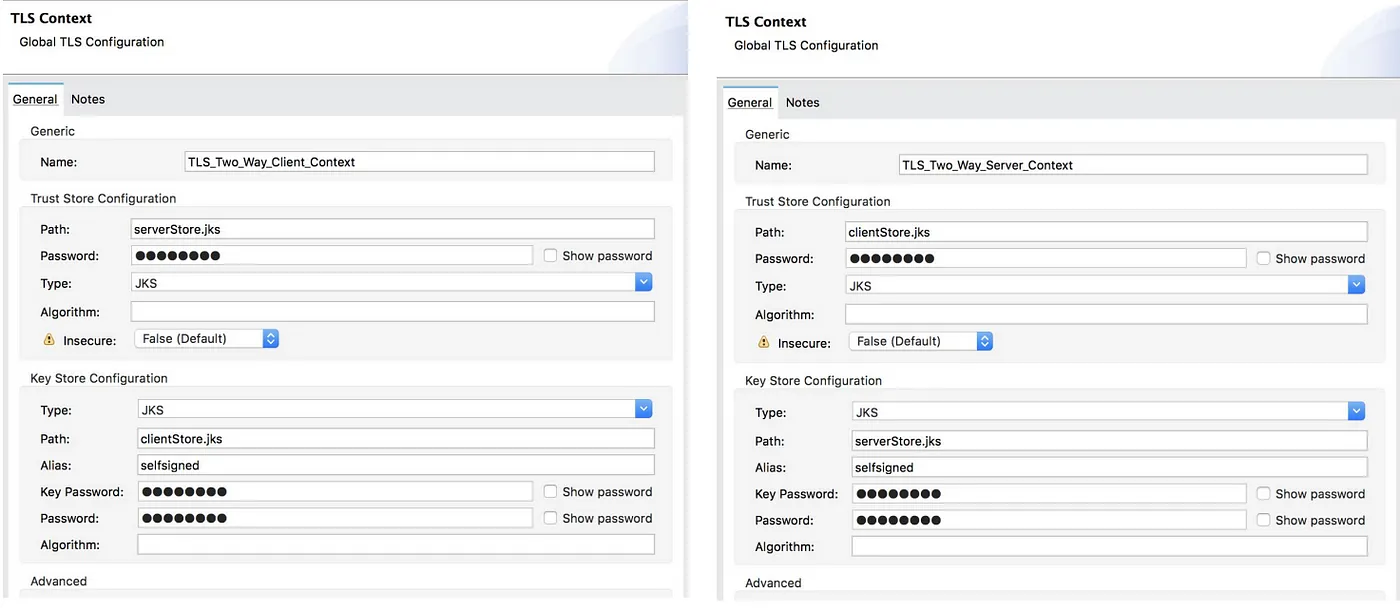Image resolution: width=1400 pixels, height=608 pixels.
Task: Click the Name field containing TLS_Two_Way_Client_Context
Action: pyautogui.click(x=418, y=161)
